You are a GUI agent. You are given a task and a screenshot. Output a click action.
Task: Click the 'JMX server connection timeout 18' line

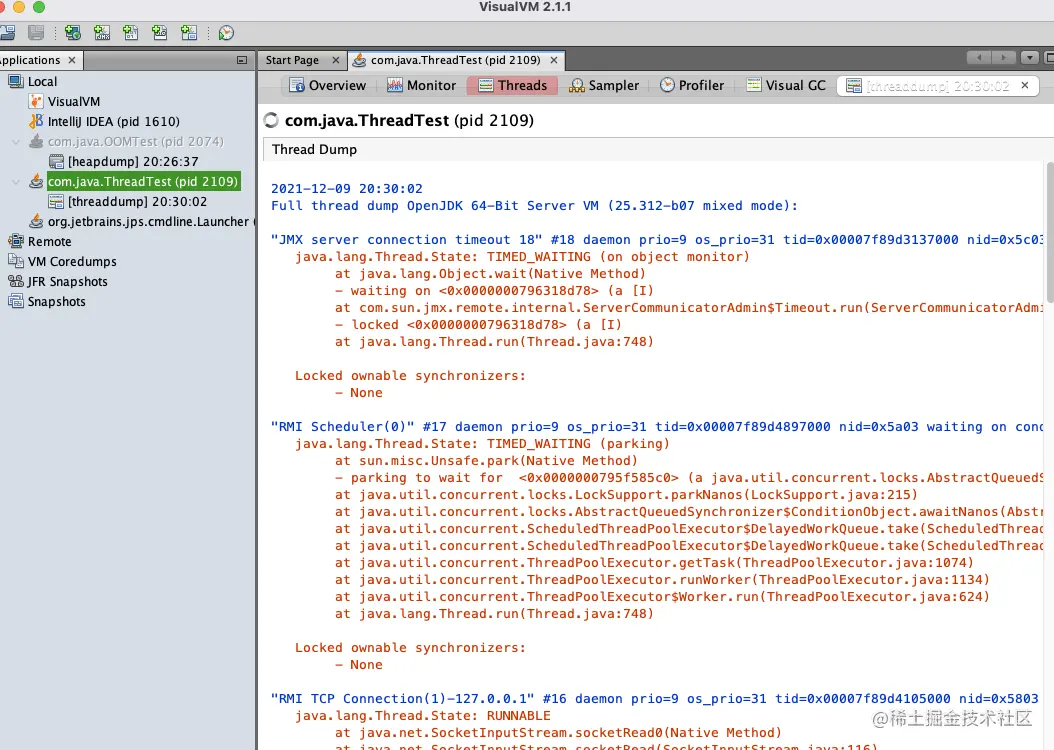click(x=657, y=240)
